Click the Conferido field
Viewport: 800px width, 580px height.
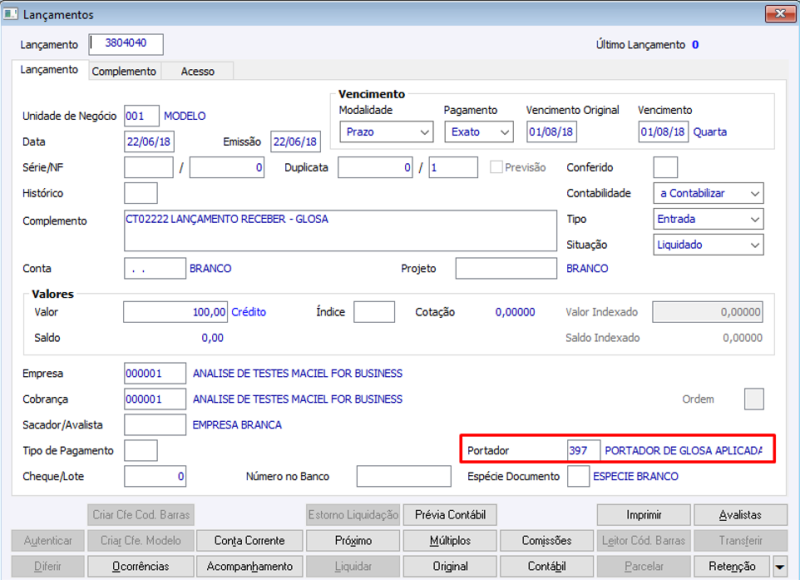pos(665,167)
